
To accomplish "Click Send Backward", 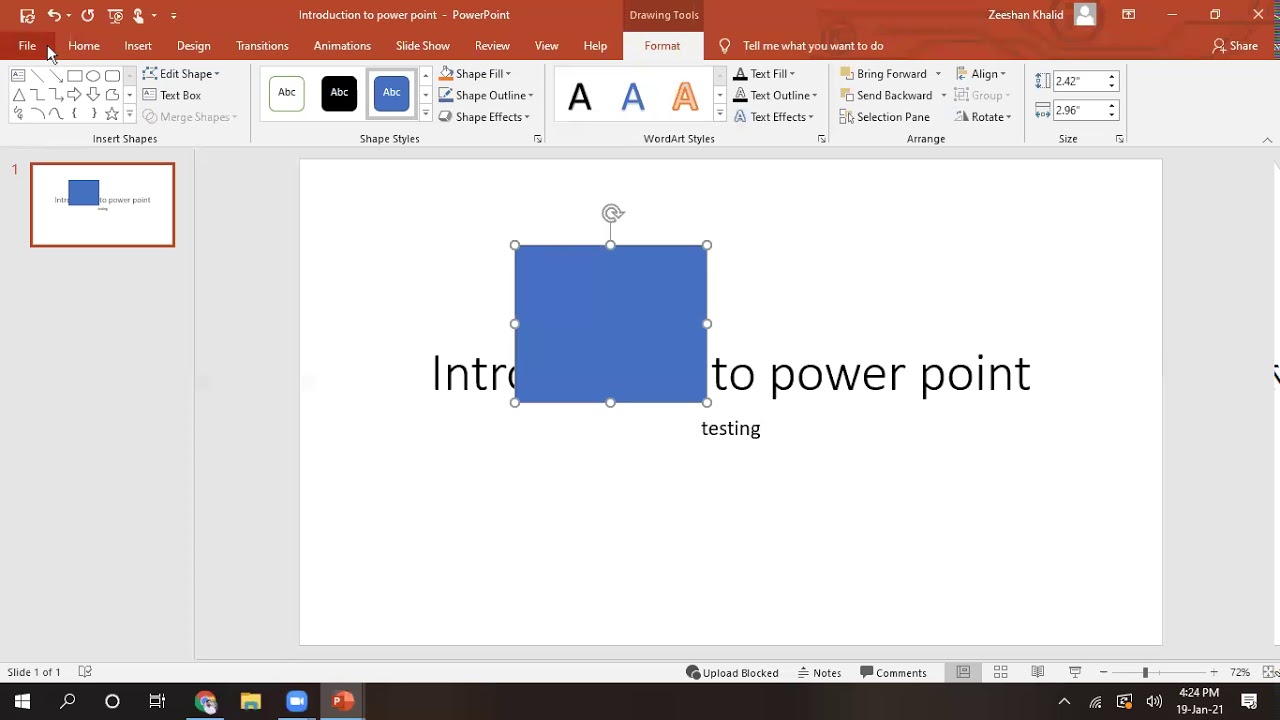I will 886,95.
